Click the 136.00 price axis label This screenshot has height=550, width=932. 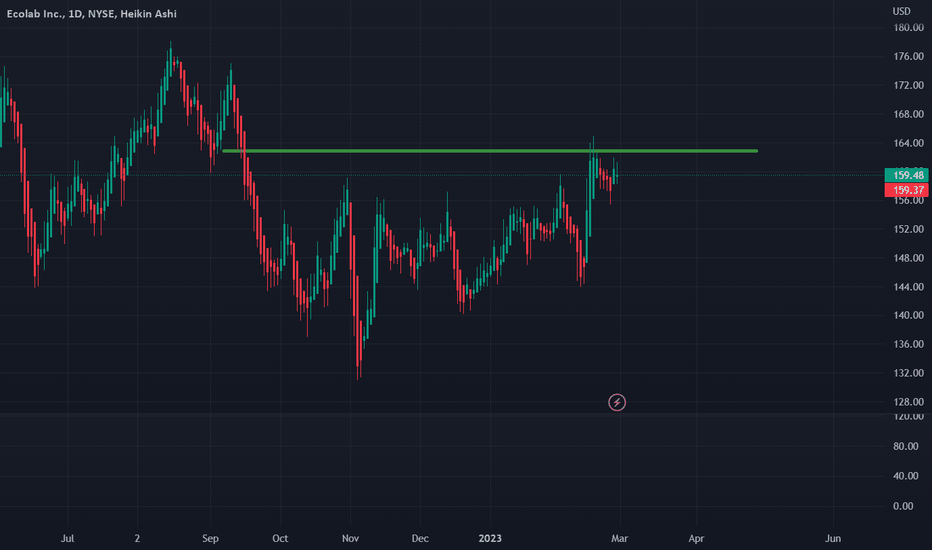pos(909,344)
